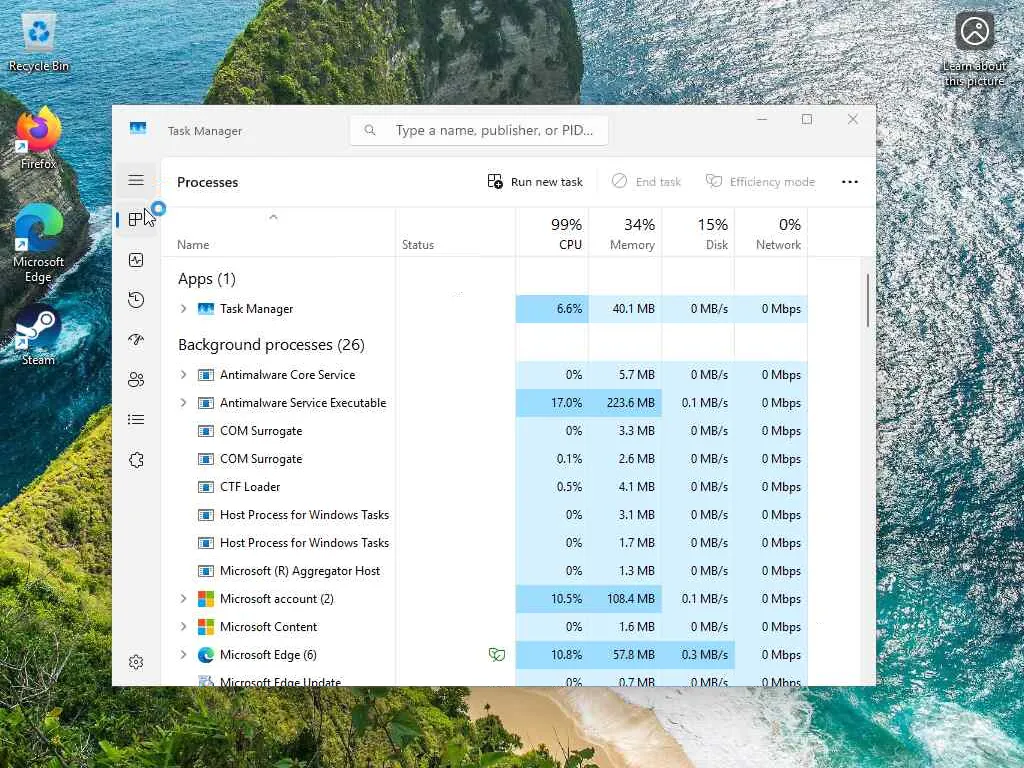Expand the Microsoft Content process
Viewport: 1024px width, 768px height.
point(184,627)
